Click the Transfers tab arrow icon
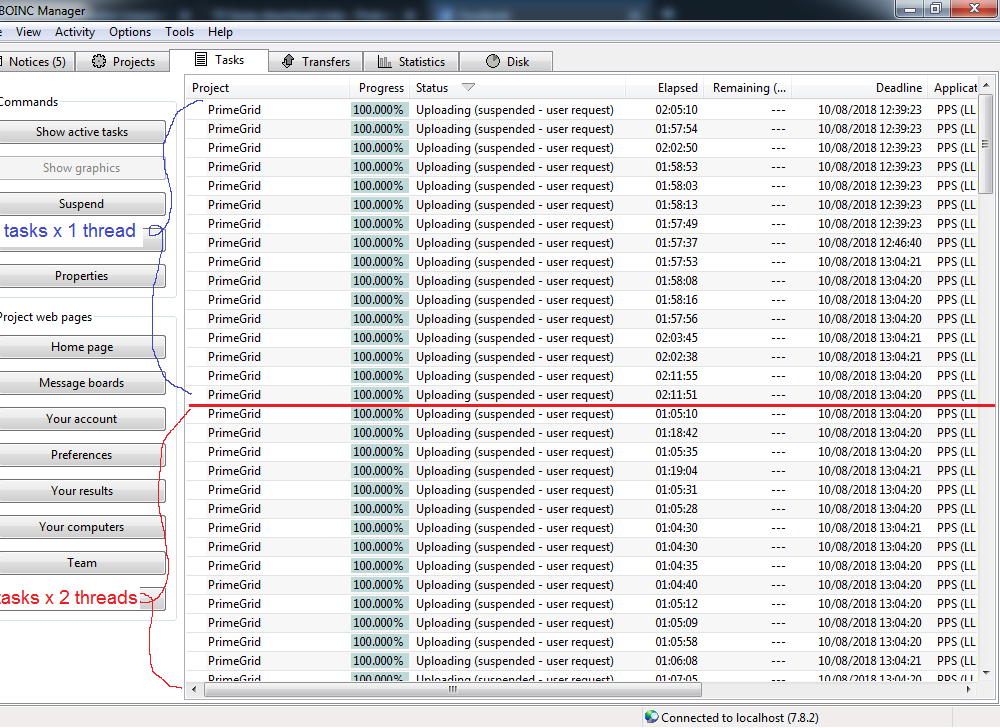 tap(288, 61)
